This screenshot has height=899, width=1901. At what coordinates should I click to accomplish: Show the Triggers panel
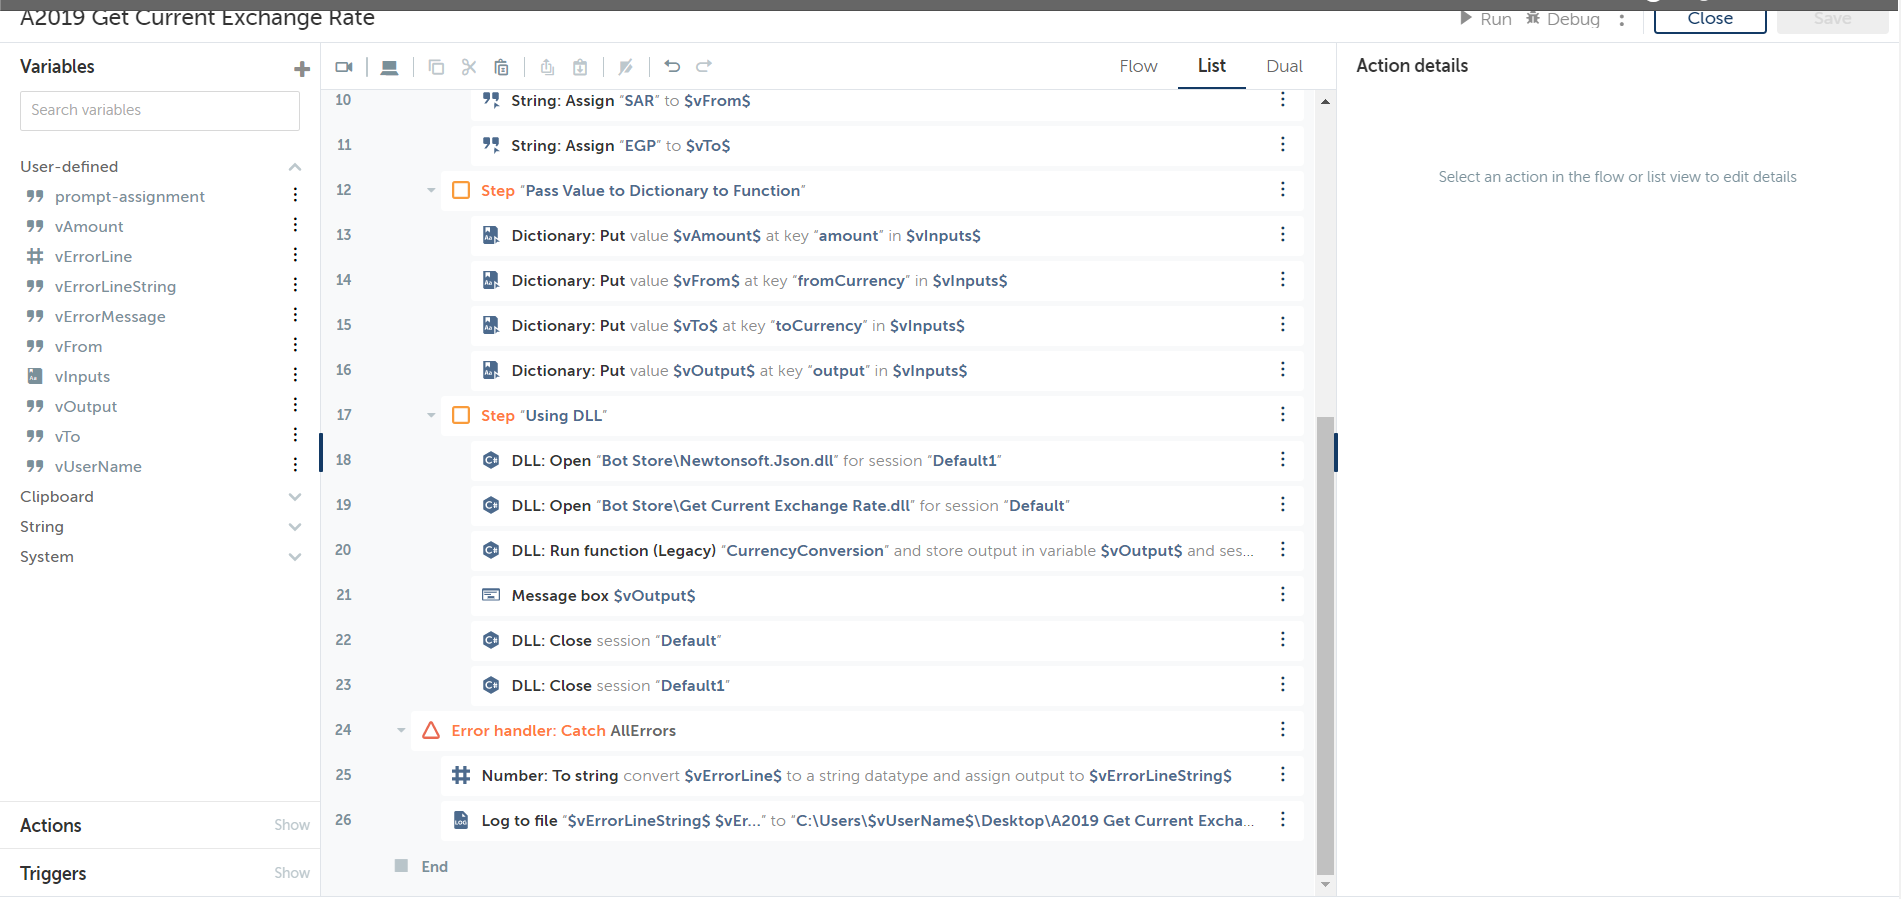(x=291, y=873)
